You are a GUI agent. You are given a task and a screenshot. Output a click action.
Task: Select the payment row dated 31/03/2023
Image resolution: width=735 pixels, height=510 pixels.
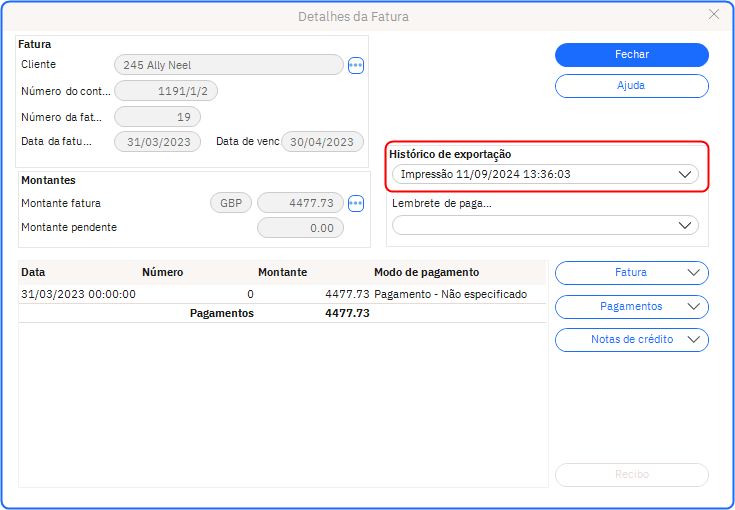coord(280,295)
